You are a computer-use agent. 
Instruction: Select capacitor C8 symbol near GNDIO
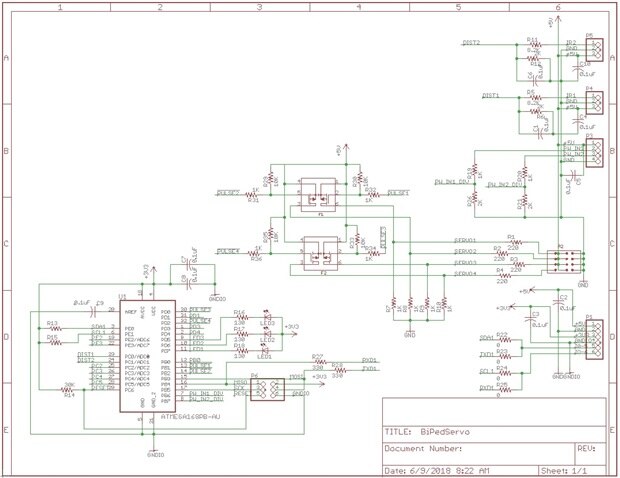tap(189, 283)
